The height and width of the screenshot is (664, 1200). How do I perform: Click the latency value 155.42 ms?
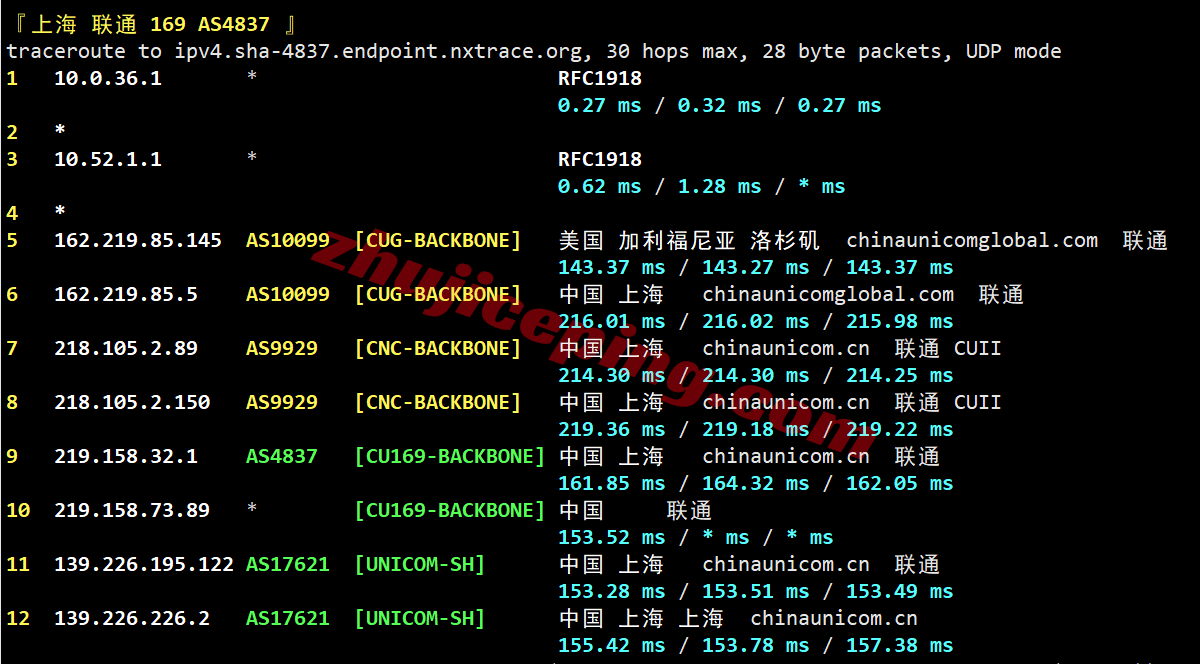(x=612, y=645)
